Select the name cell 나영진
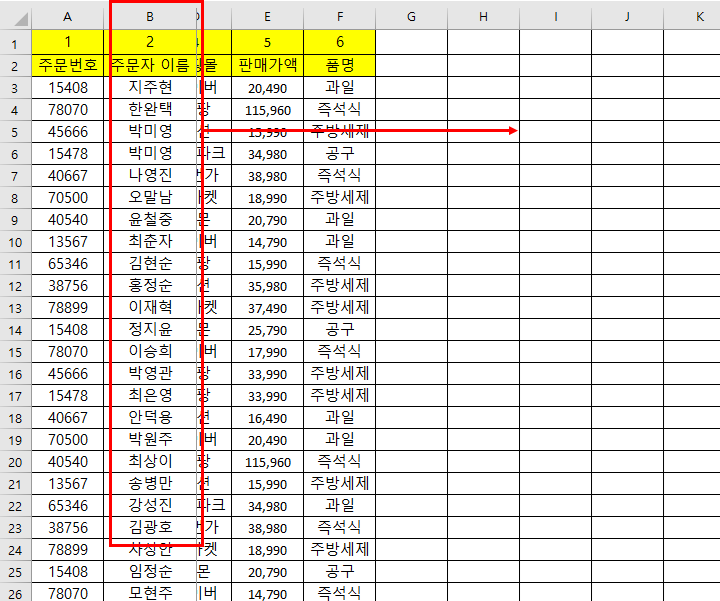This screenshot has width=720, height=601. pos(150,175)
